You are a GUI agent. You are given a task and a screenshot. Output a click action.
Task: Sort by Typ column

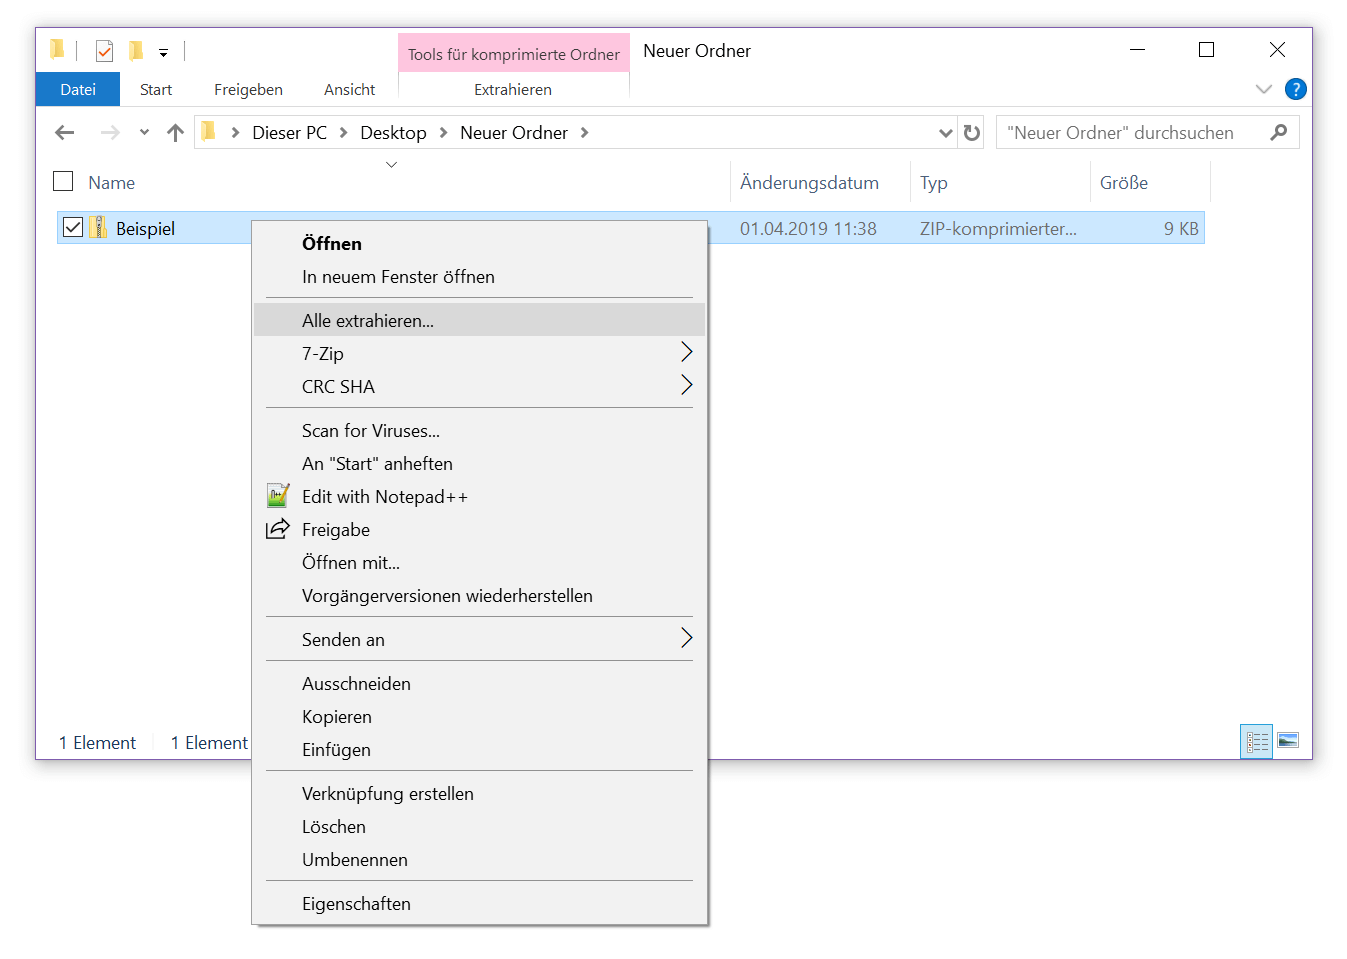click(933, 183)
